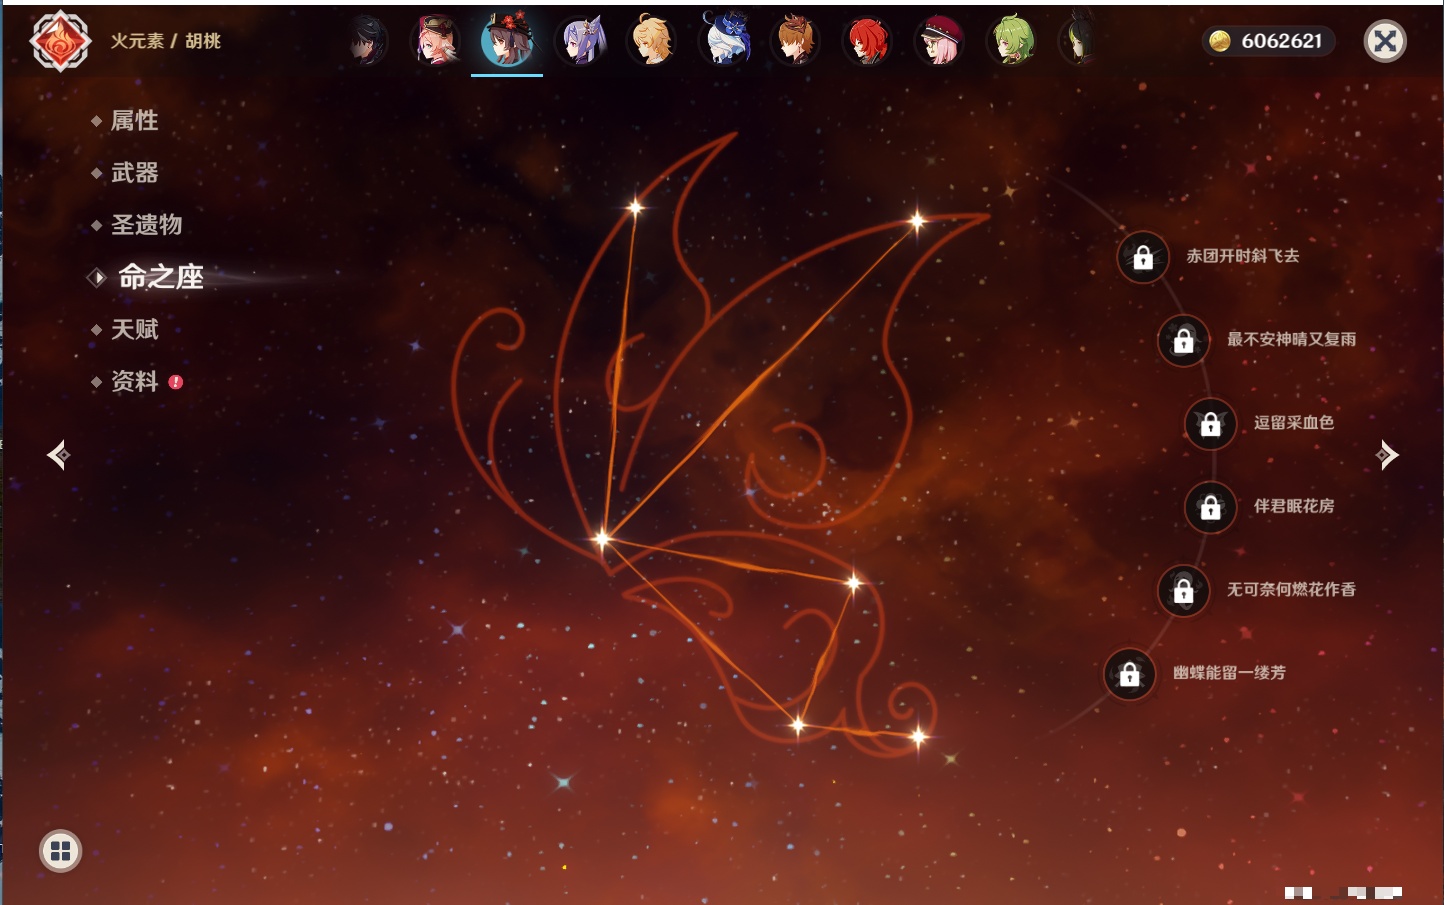Click the top-right star of butterfly constellation
The image size is (1444, 905).
coord(917,221)
